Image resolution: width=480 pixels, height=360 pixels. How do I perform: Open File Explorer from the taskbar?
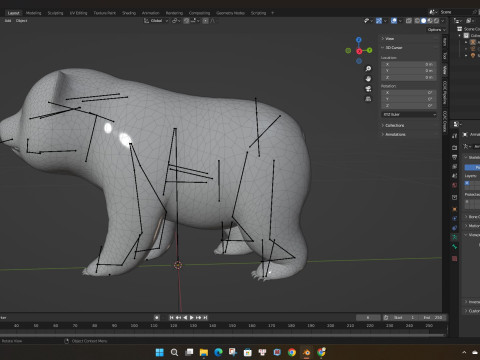pos(204,352)
